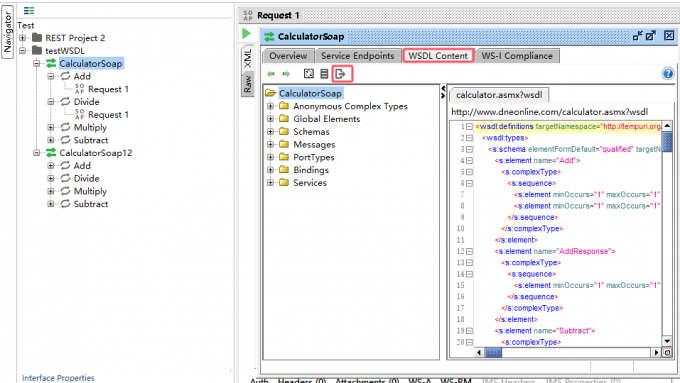680x383 pixels.
Task: Click the green back arrow in WSDL toolbar
Action: 271,74
